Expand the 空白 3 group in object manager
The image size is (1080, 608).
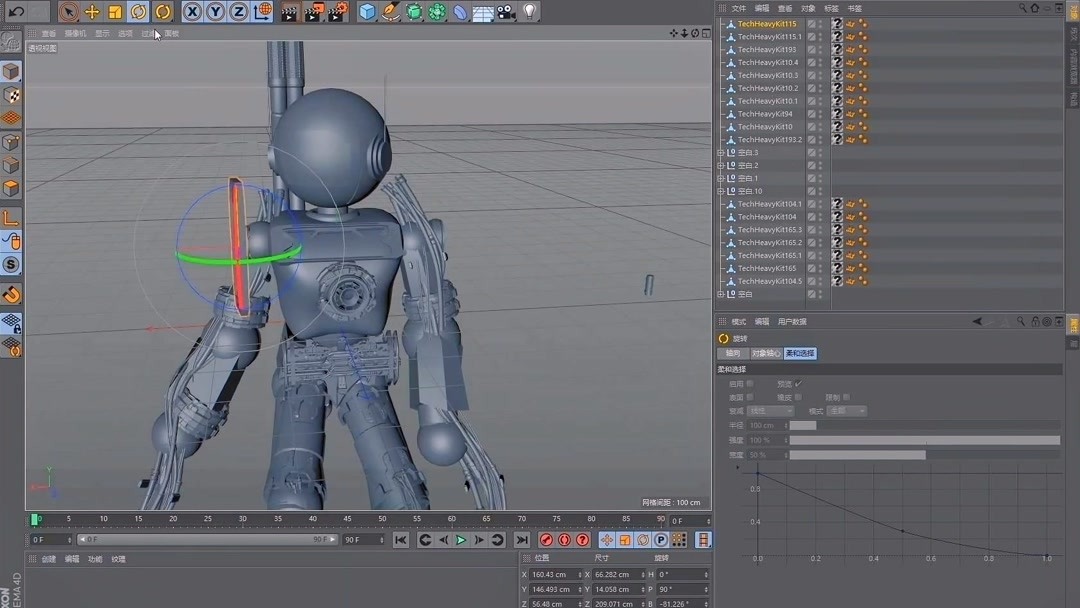[721, 152]
